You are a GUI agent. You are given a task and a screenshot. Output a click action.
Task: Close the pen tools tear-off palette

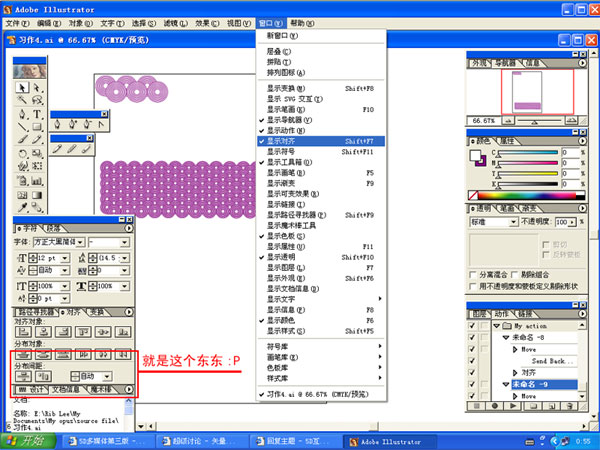click(104, 114)
